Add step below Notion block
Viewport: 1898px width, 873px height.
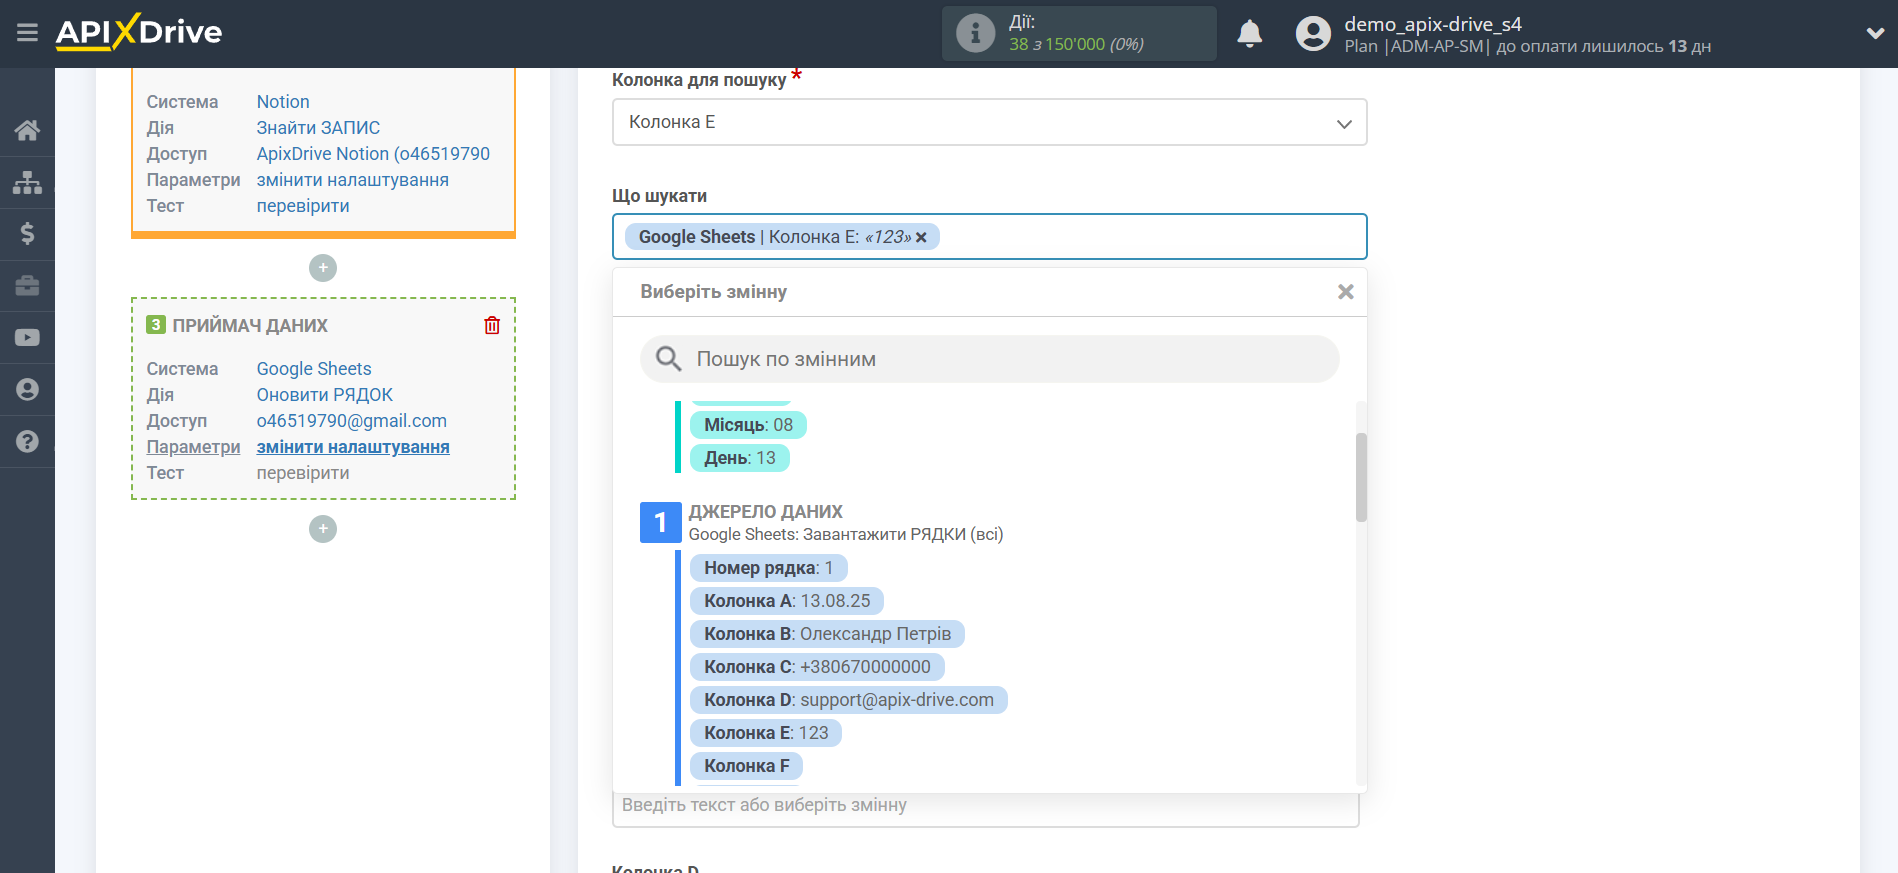coord(323,268)
